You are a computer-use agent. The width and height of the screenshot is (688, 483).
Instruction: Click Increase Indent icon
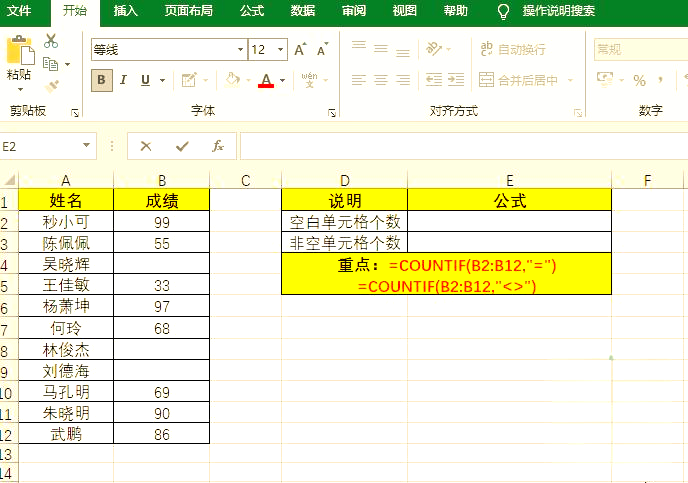[456, 80]
